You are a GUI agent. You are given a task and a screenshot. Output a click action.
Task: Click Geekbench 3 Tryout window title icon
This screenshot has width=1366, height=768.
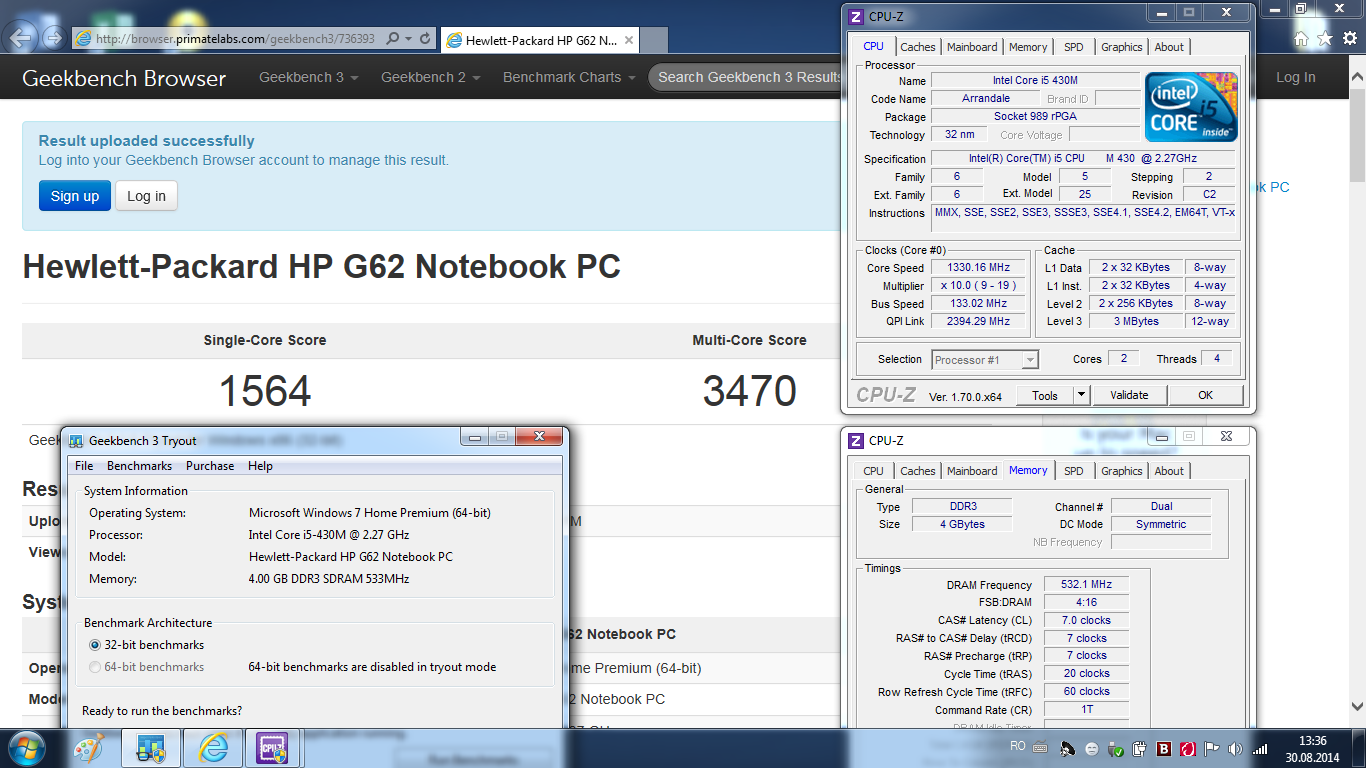pos(76,441)
